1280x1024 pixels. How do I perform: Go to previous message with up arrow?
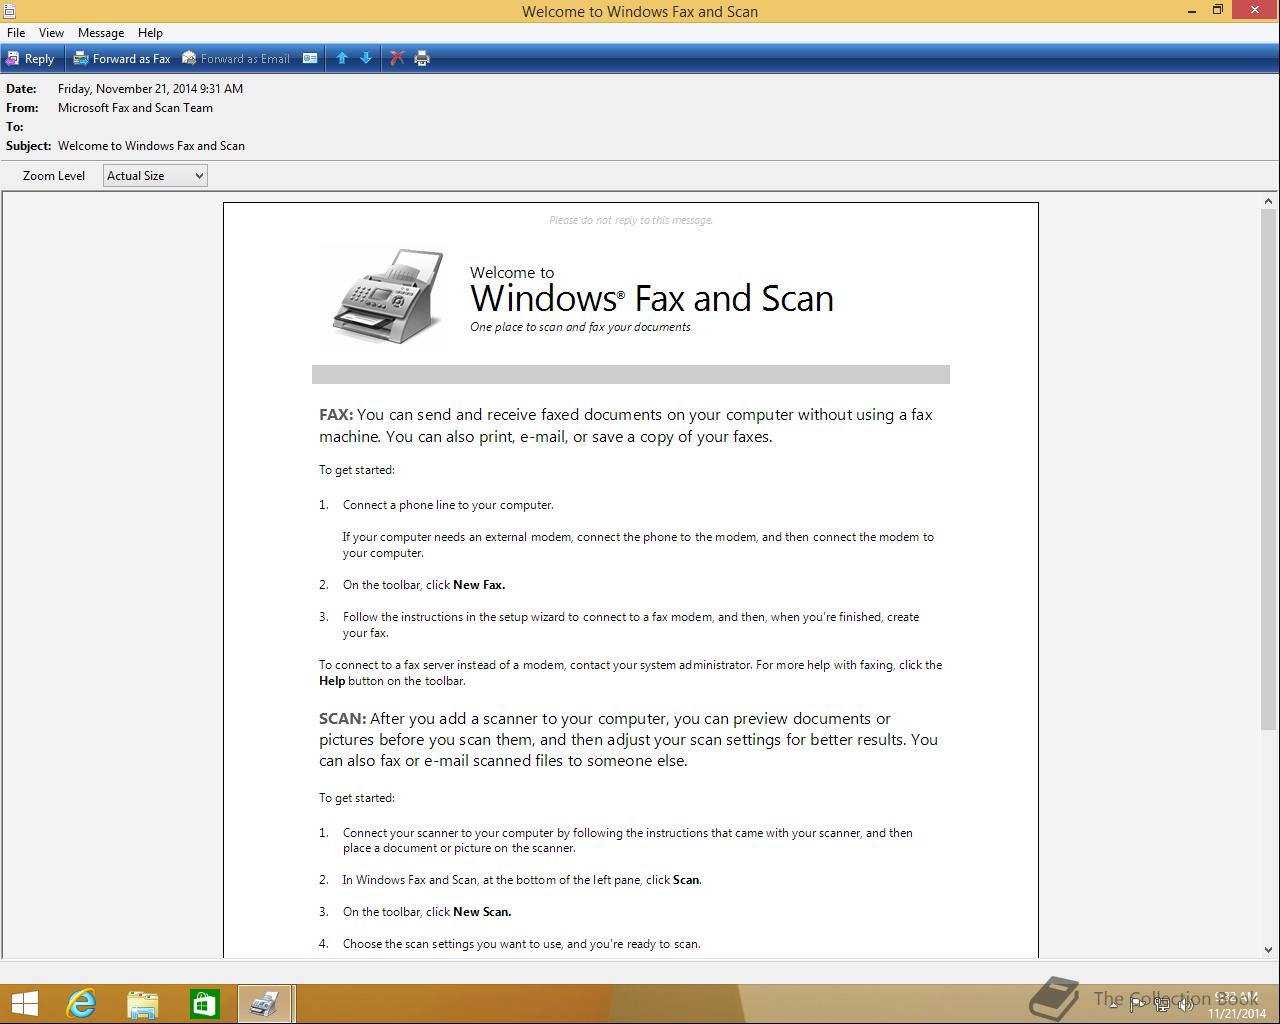[x=342, y=58]
